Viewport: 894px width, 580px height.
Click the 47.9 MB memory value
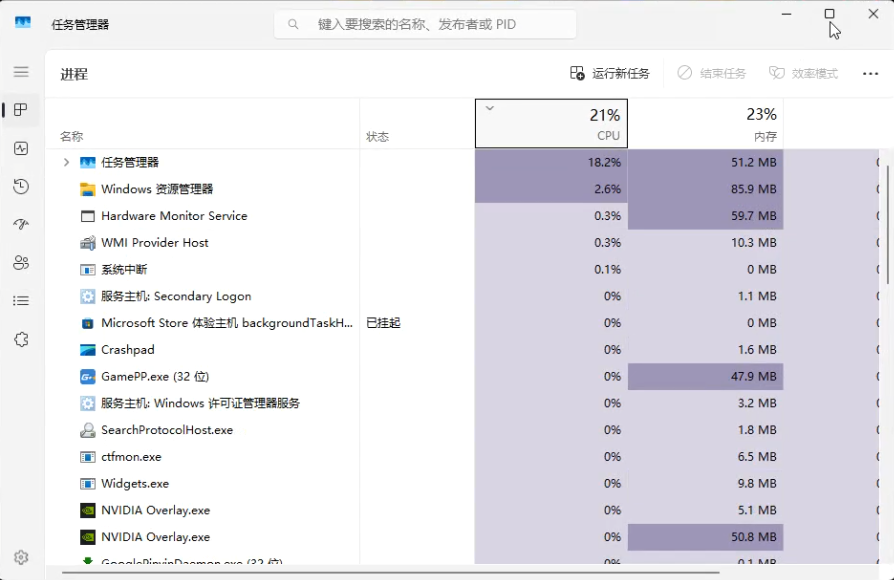click(754, 376)
